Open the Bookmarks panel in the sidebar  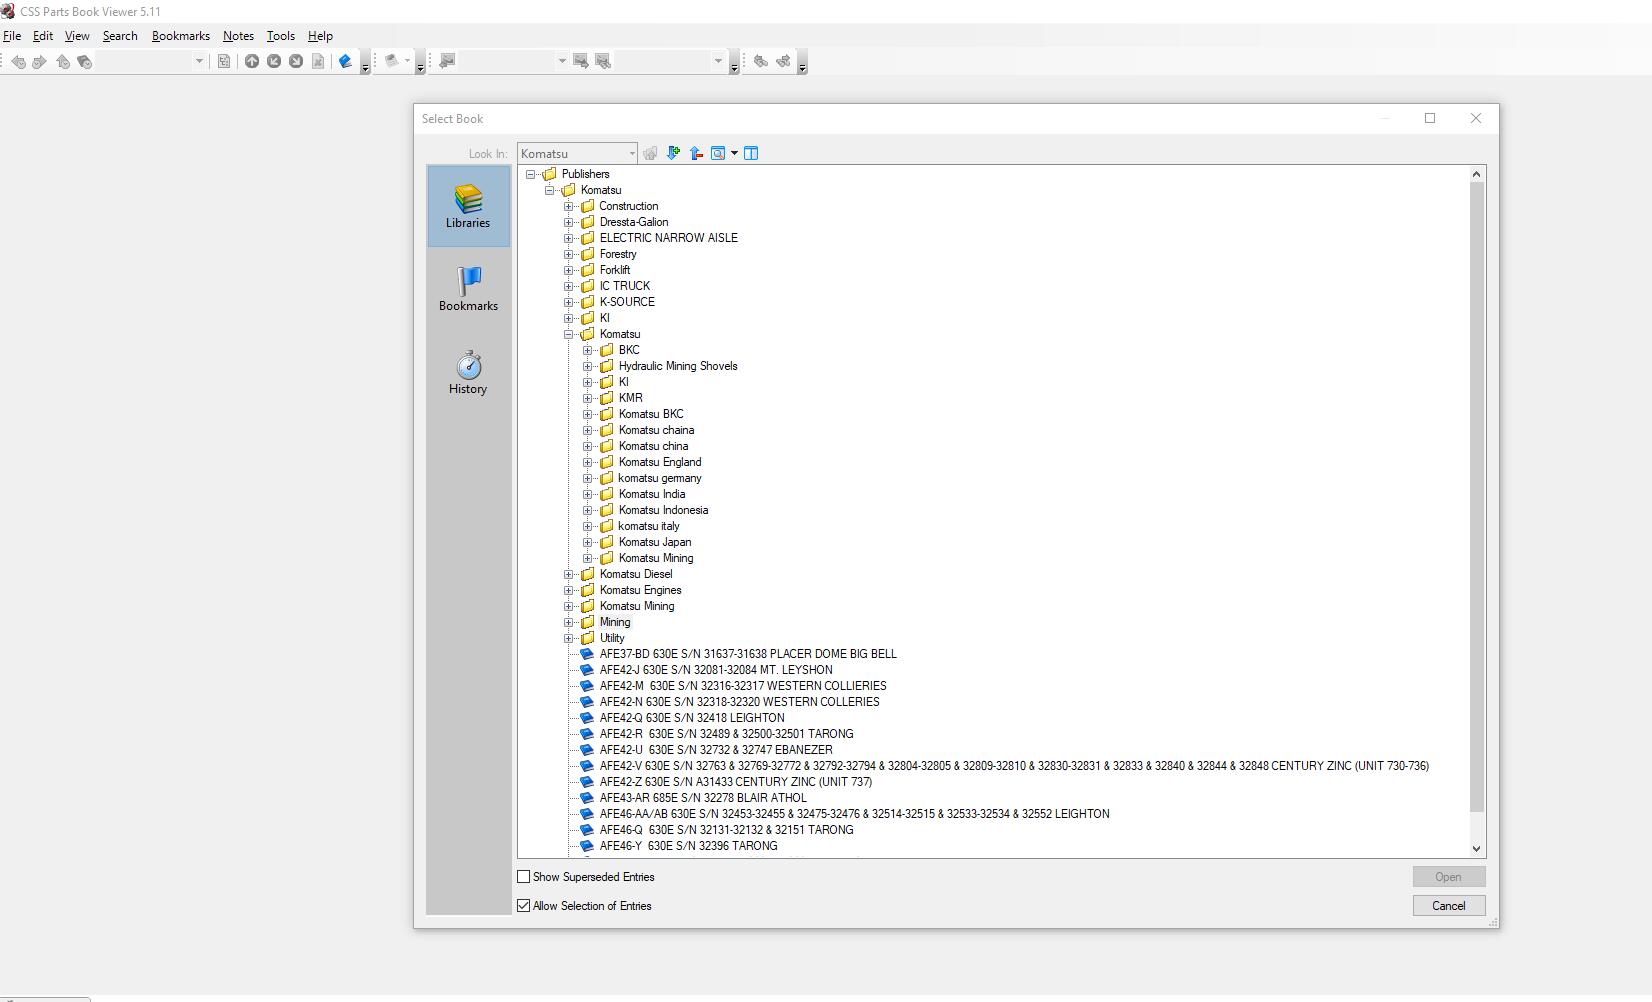click(x=468, y=289)
